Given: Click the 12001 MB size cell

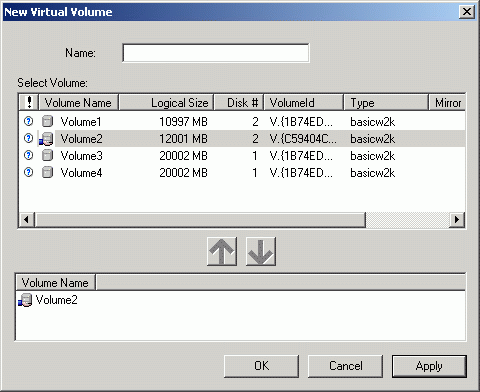Looking at the screenshot, I should point(183,139).
